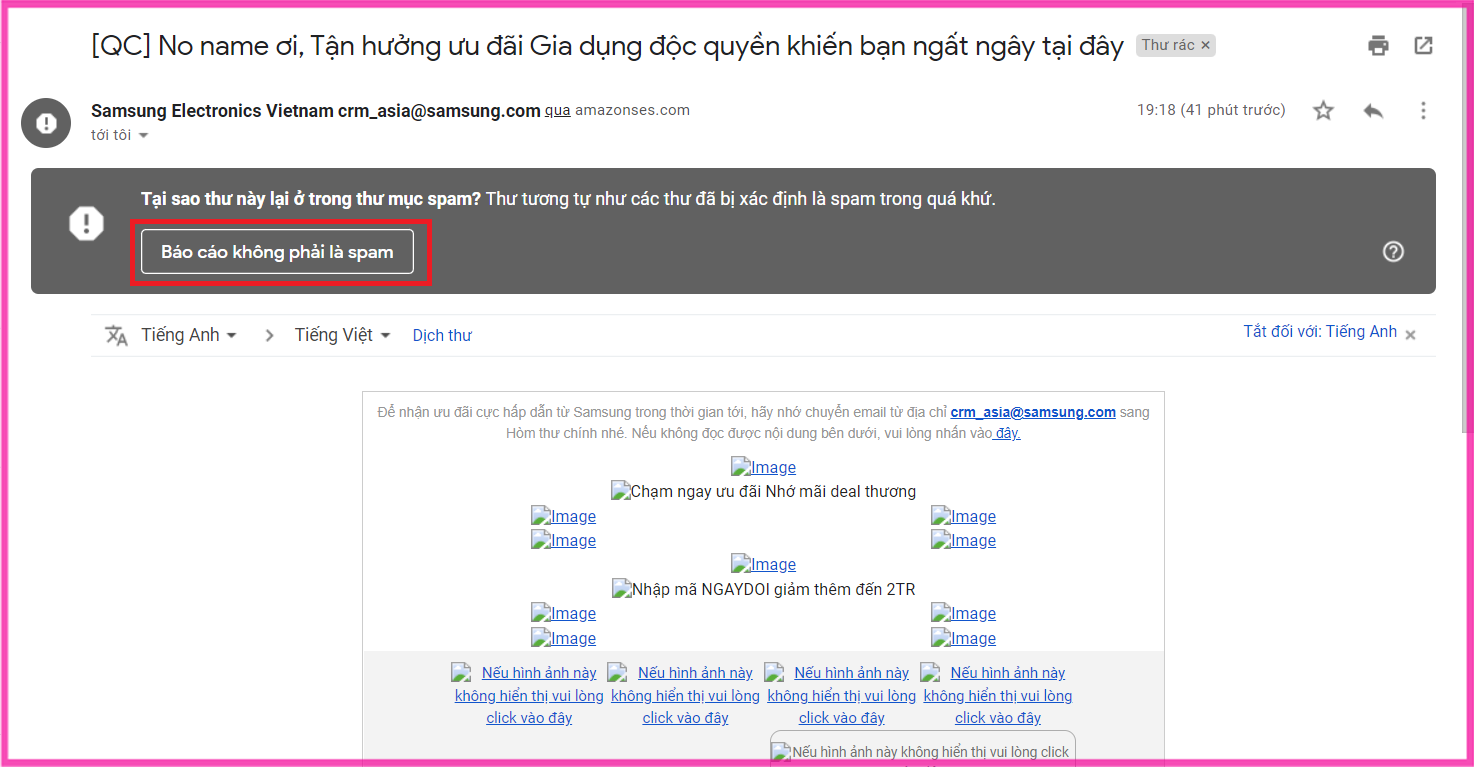Image resolution: width=1474 pixels, height=767 pixels.
Task: Remove the Thư rác label with x
Action: [x=1206, y=45]
